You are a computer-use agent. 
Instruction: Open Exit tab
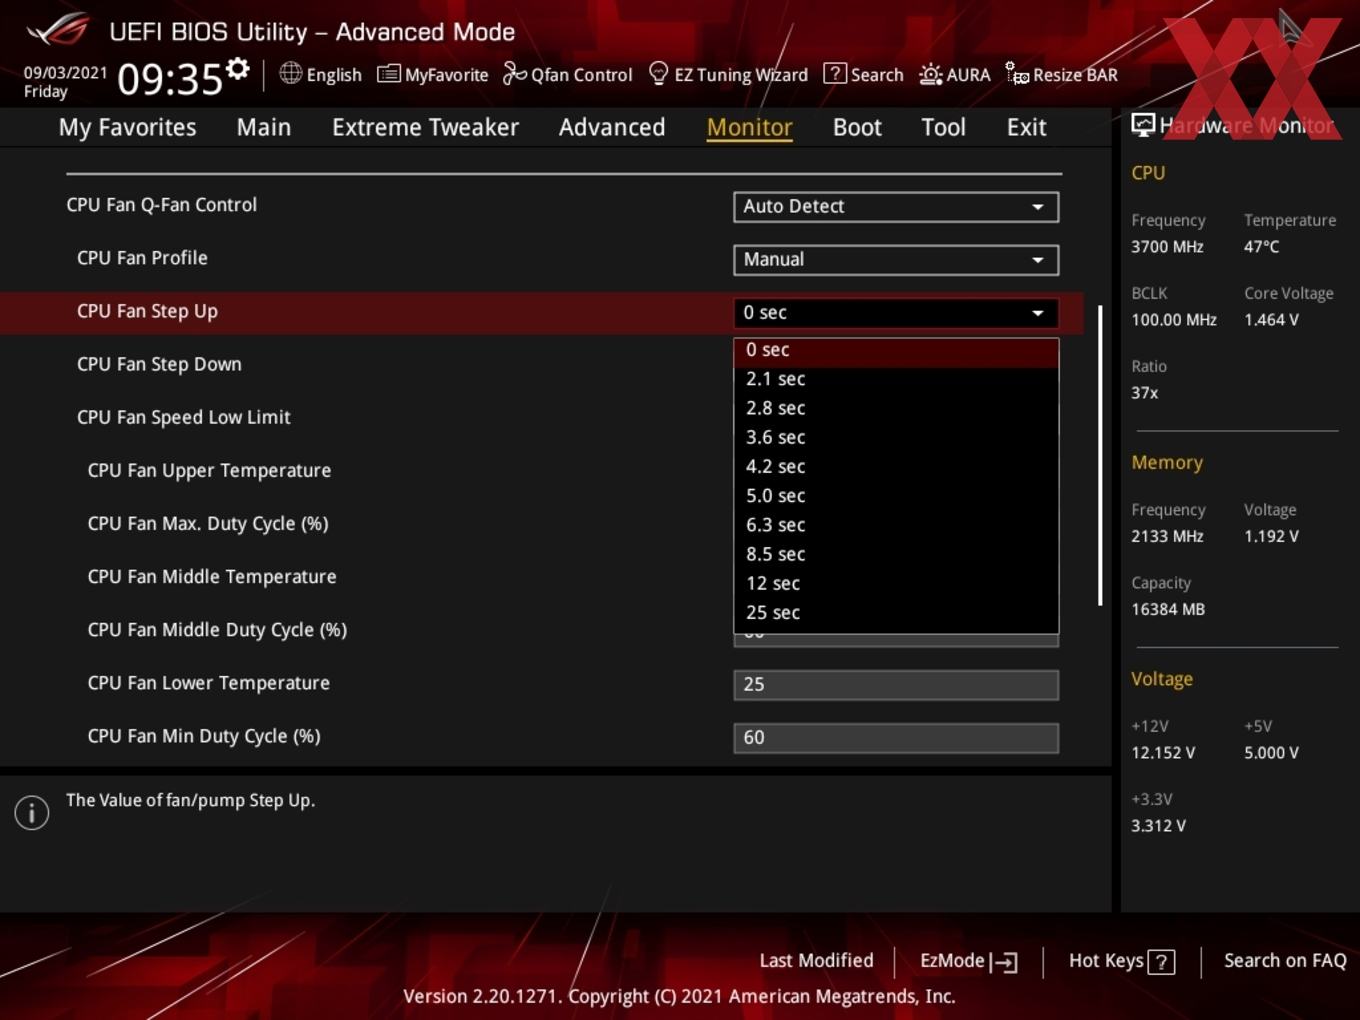point(1026,127)
